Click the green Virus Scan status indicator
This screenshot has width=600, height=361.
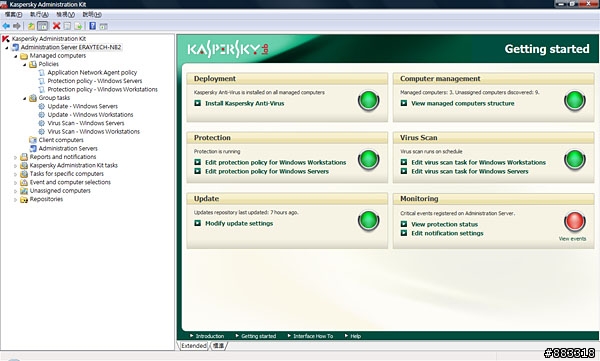coord(575,160)
